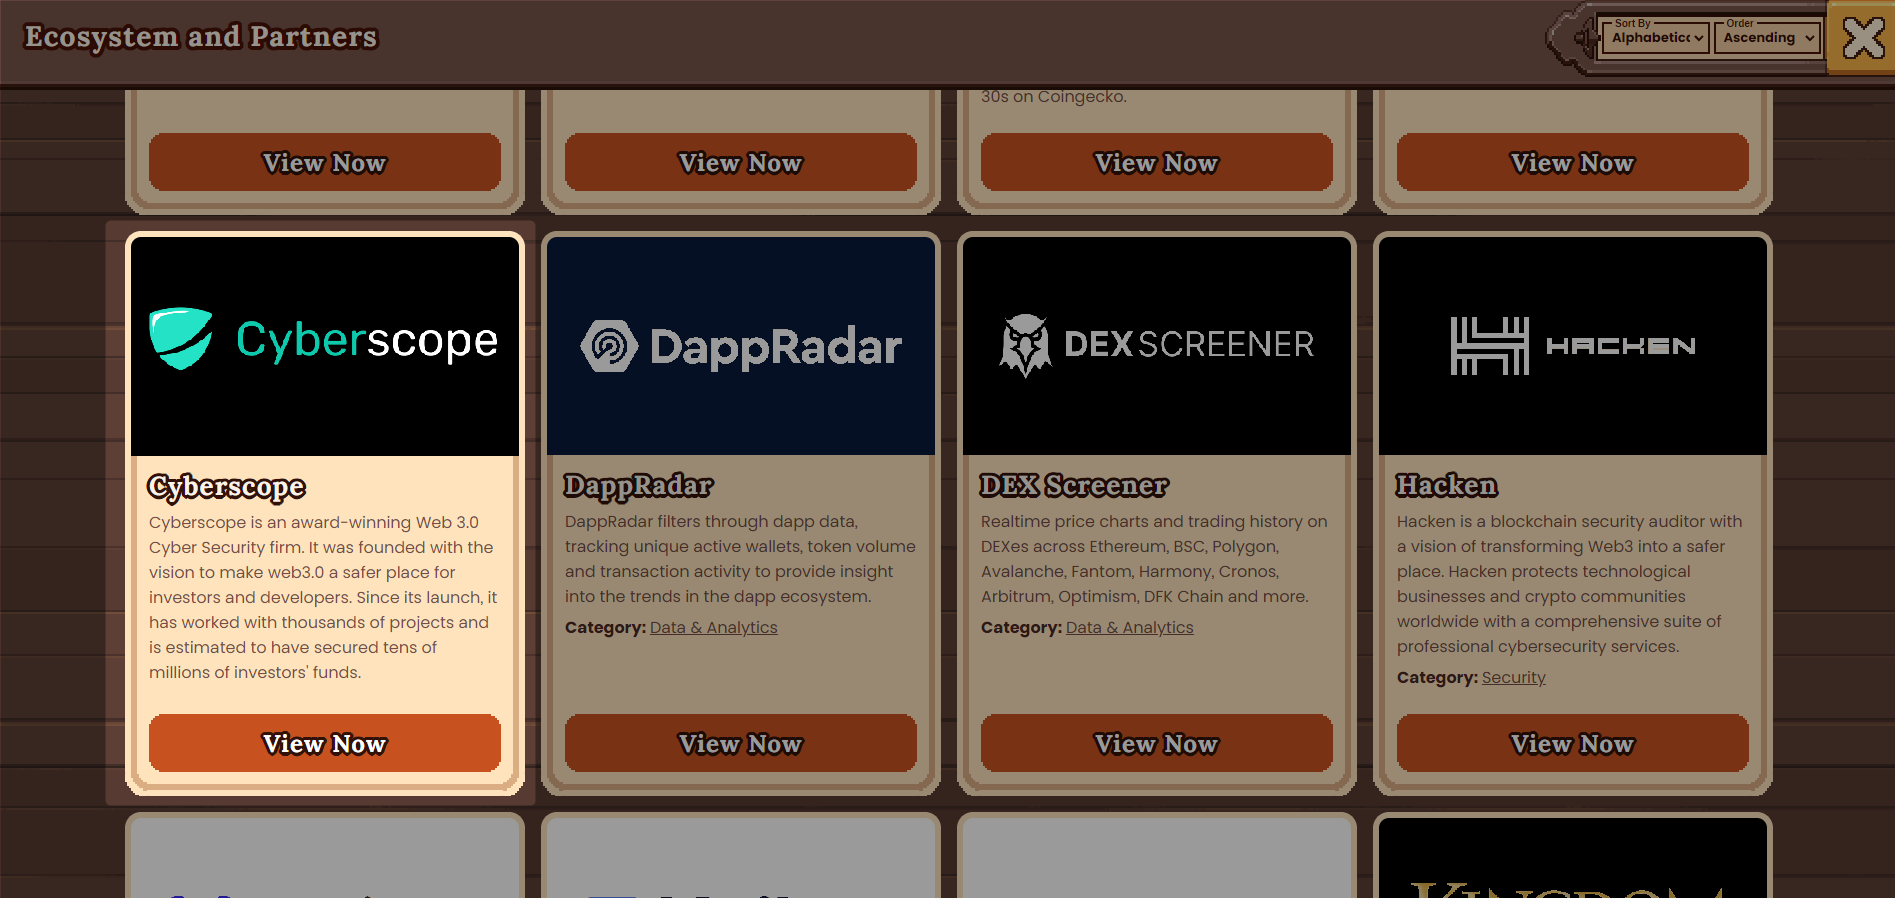Follow DEX Screener's Data & Analytics category link
The height and width of the screenshot is (898, 1895).
[1129, 628]
